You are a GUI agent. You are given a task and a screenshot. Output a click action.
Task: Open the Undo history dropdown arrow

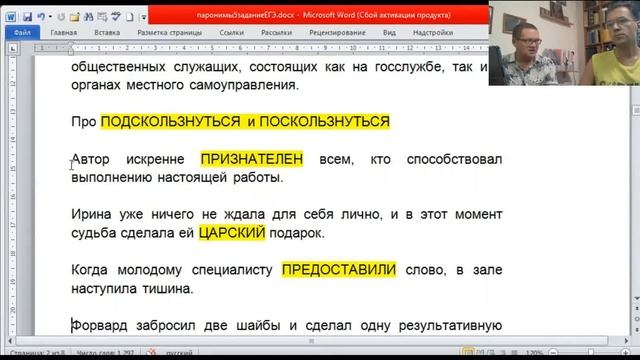click(50, 17)
